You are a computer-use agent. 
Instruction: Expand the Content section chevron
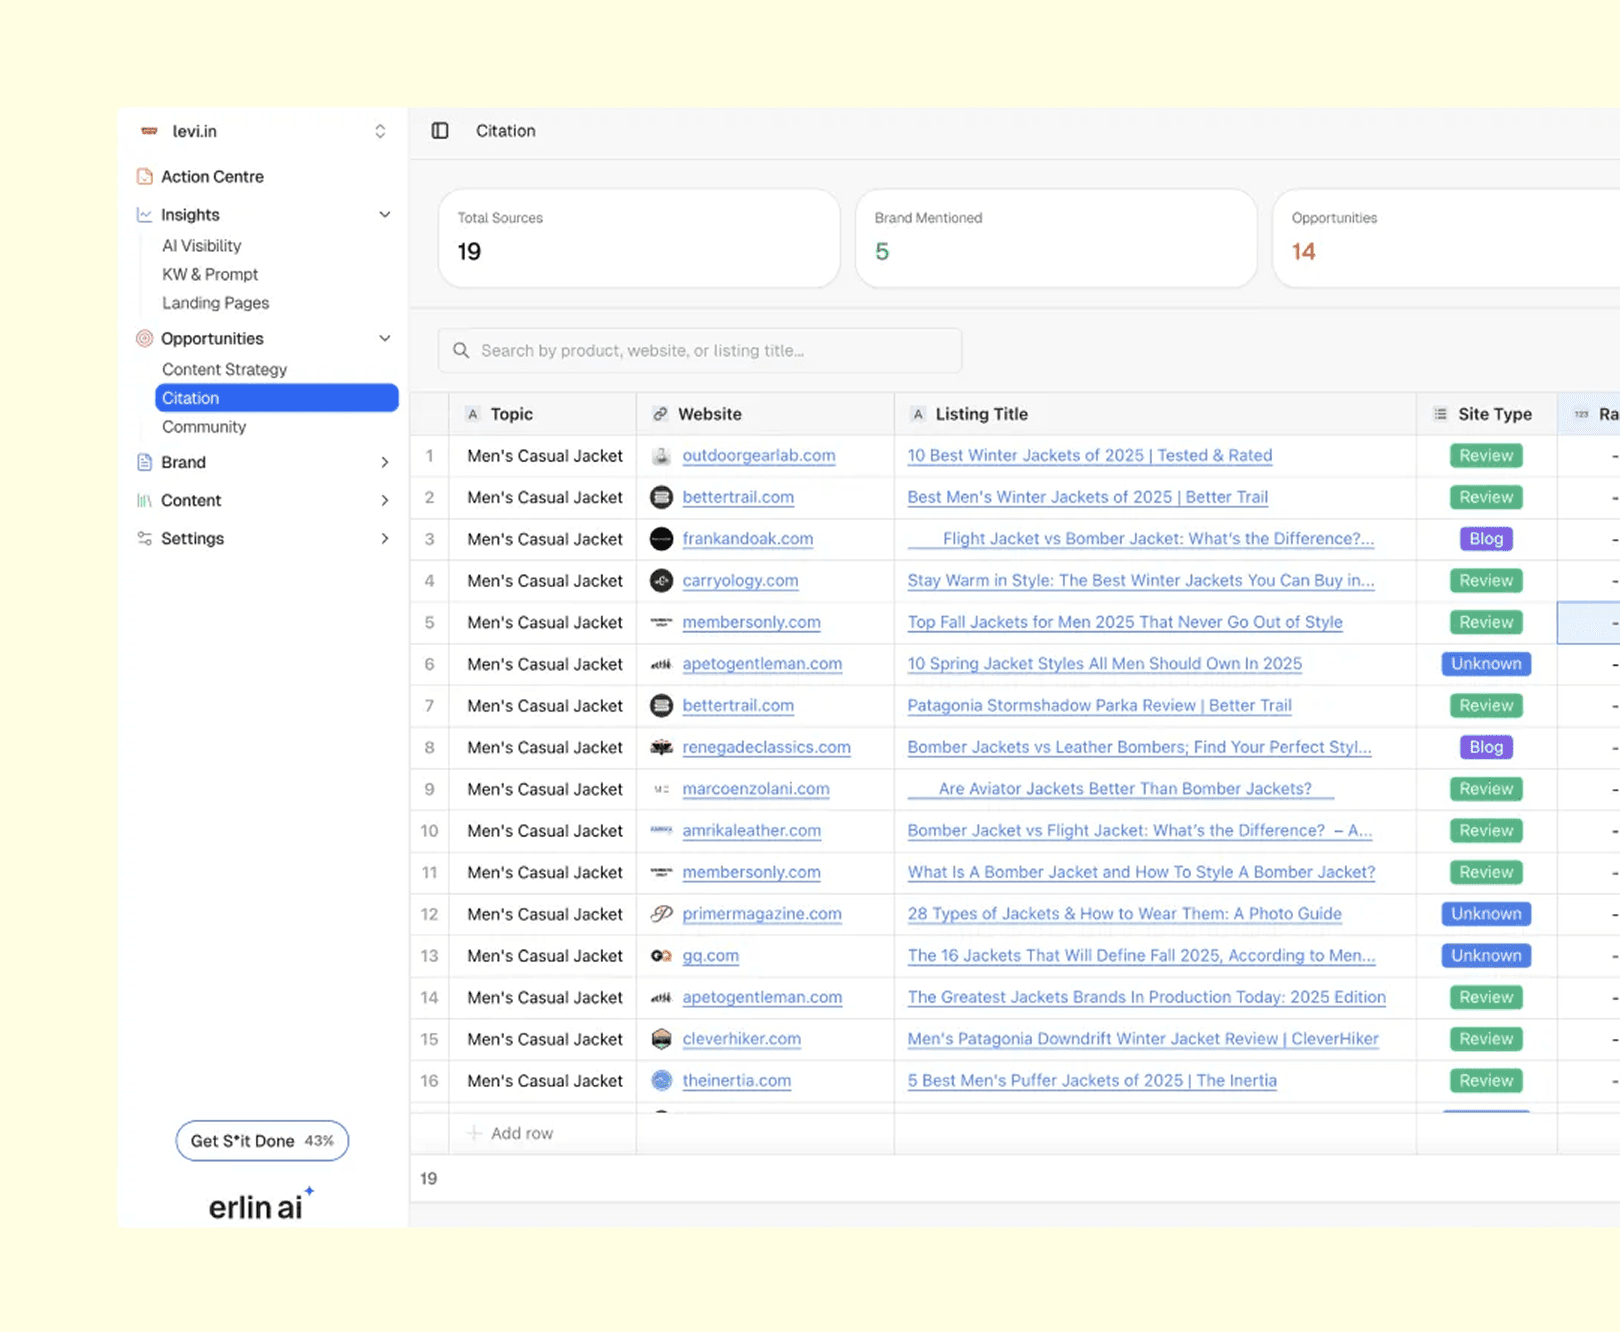tap(385, 500)
